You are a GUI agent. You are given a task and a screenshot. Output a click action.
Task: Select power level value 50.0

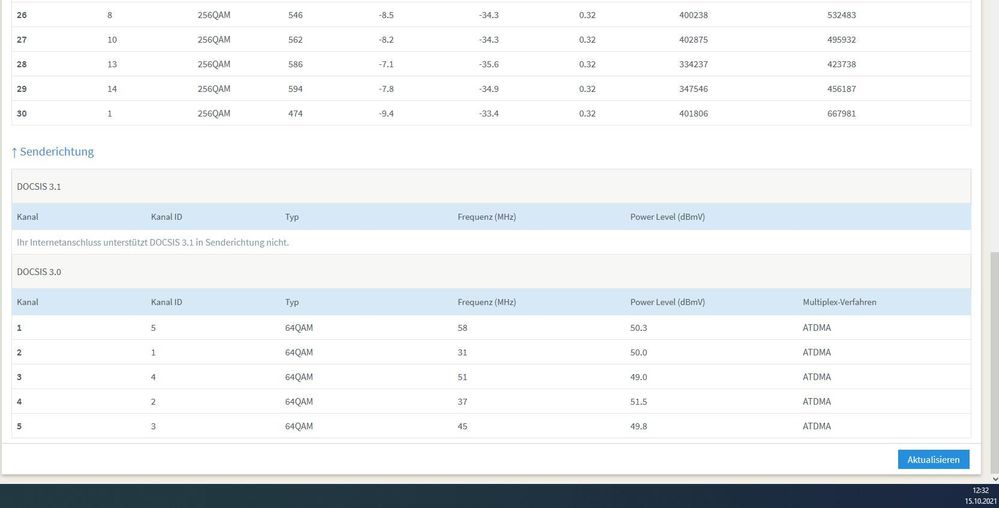point(638,352)
